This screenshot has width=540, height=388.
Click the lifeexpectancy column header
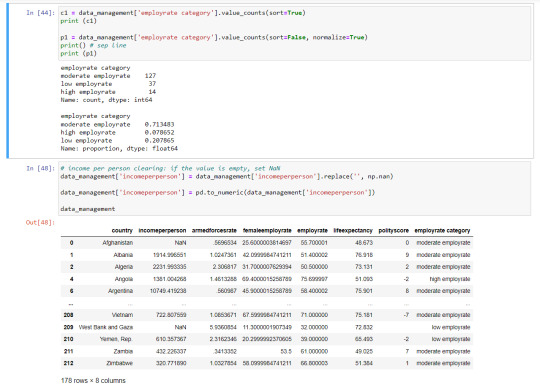tap(353, 230)
